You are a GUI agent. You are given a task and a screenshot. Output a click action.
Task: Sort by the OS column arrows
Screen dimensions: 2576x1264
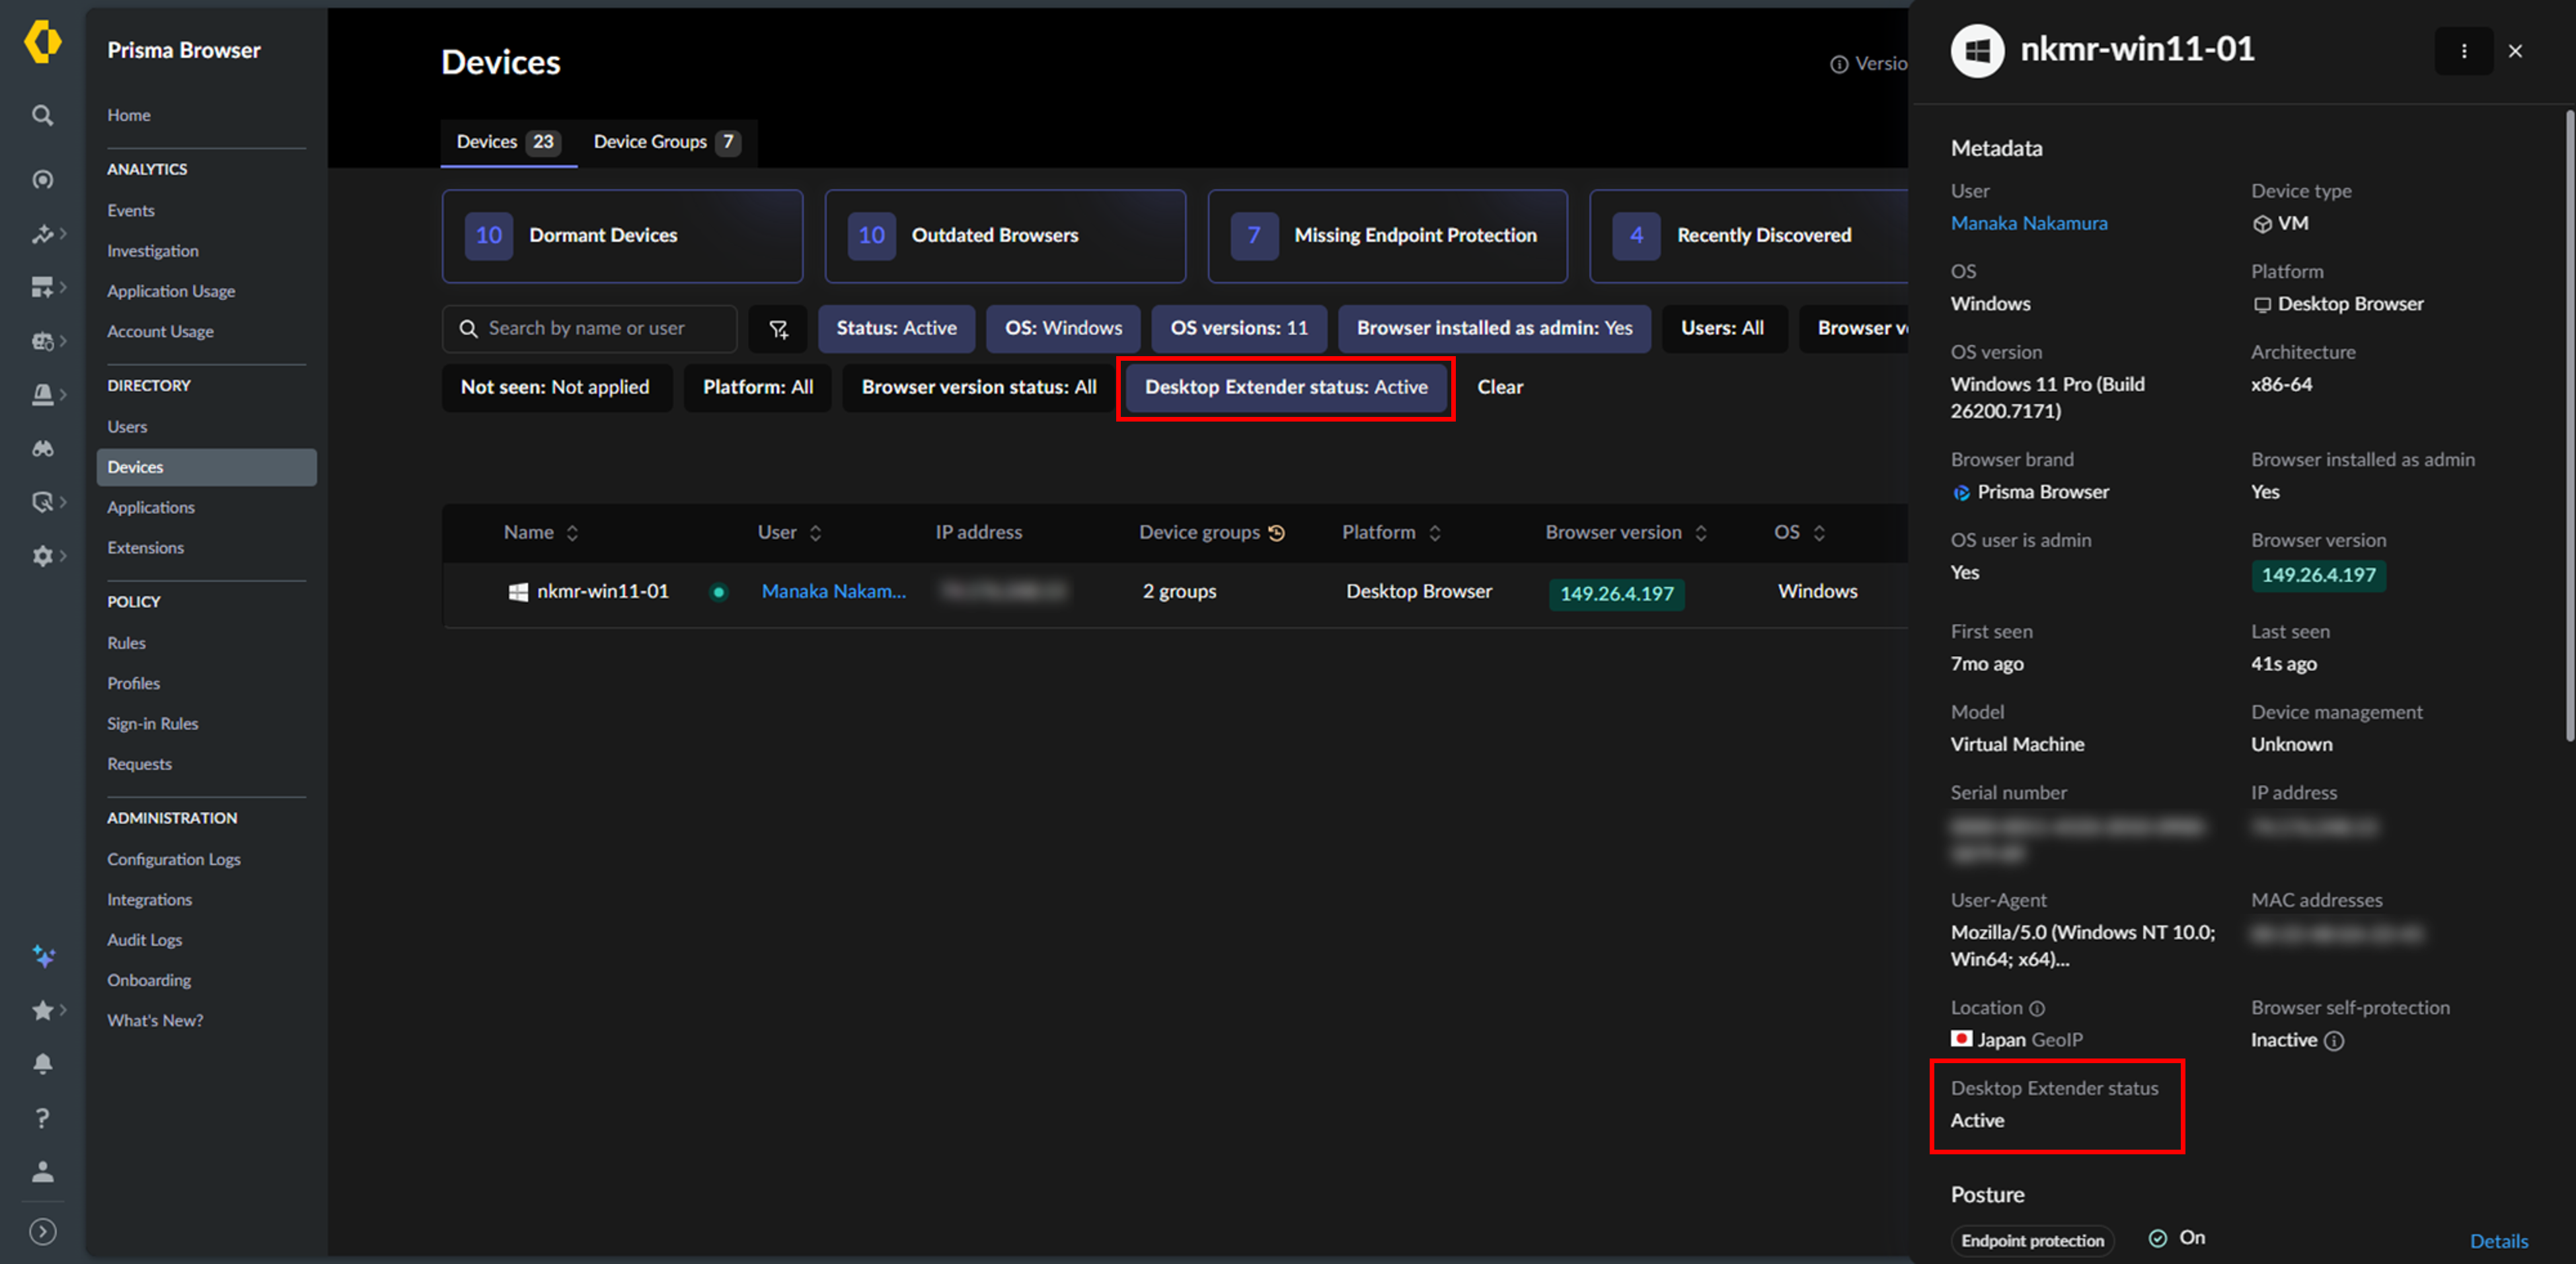(1819, 533)
